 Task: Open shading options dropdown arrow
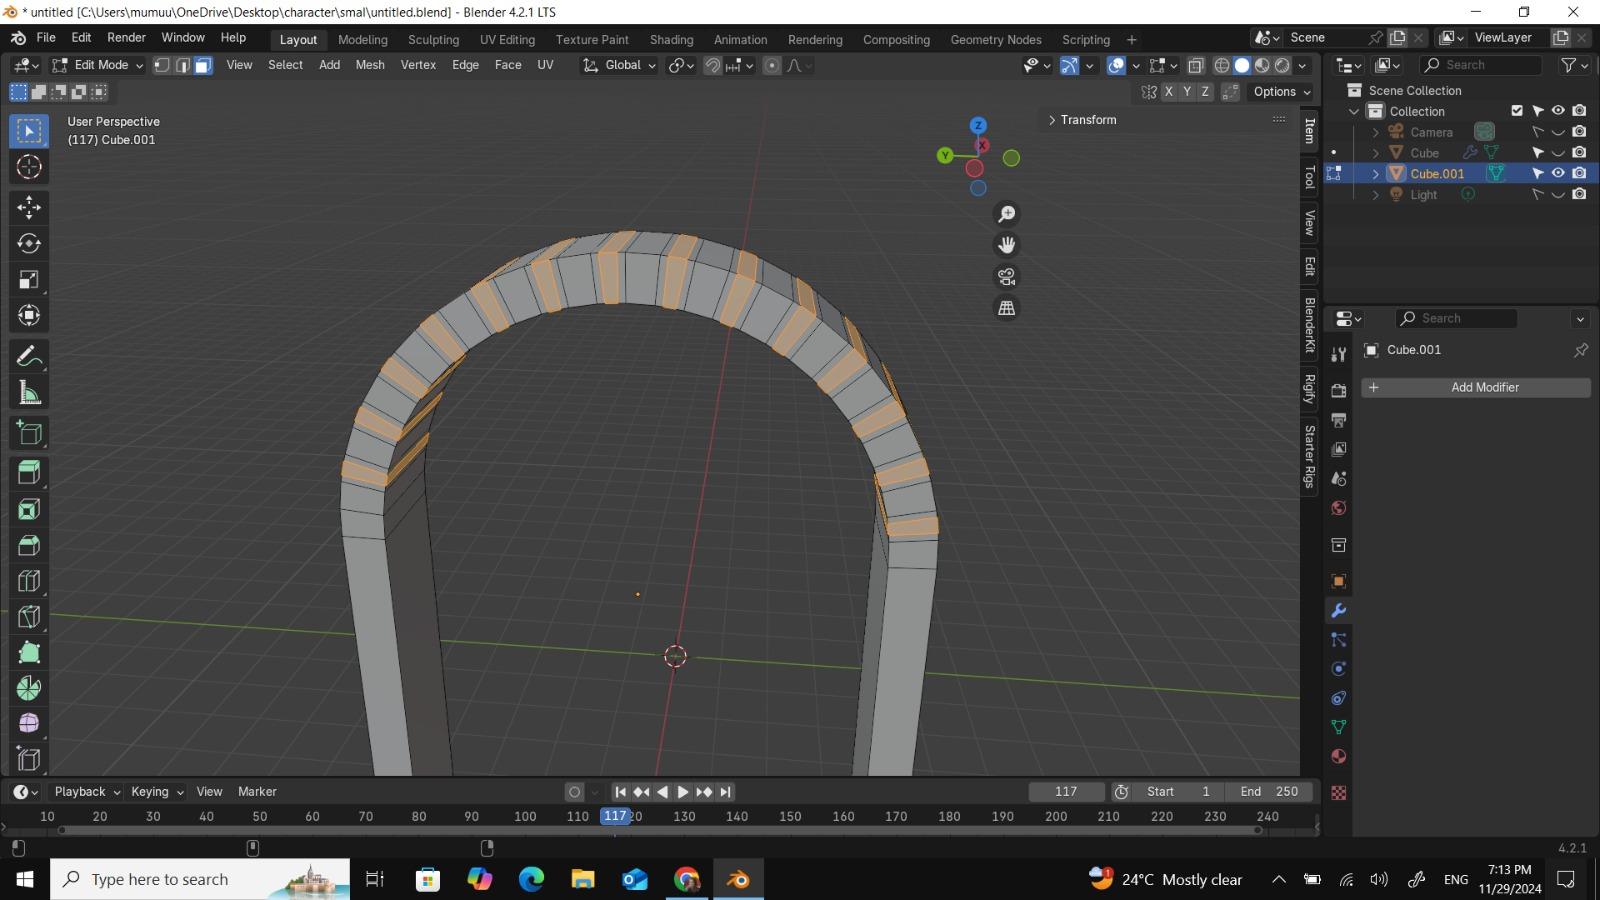1302,65
